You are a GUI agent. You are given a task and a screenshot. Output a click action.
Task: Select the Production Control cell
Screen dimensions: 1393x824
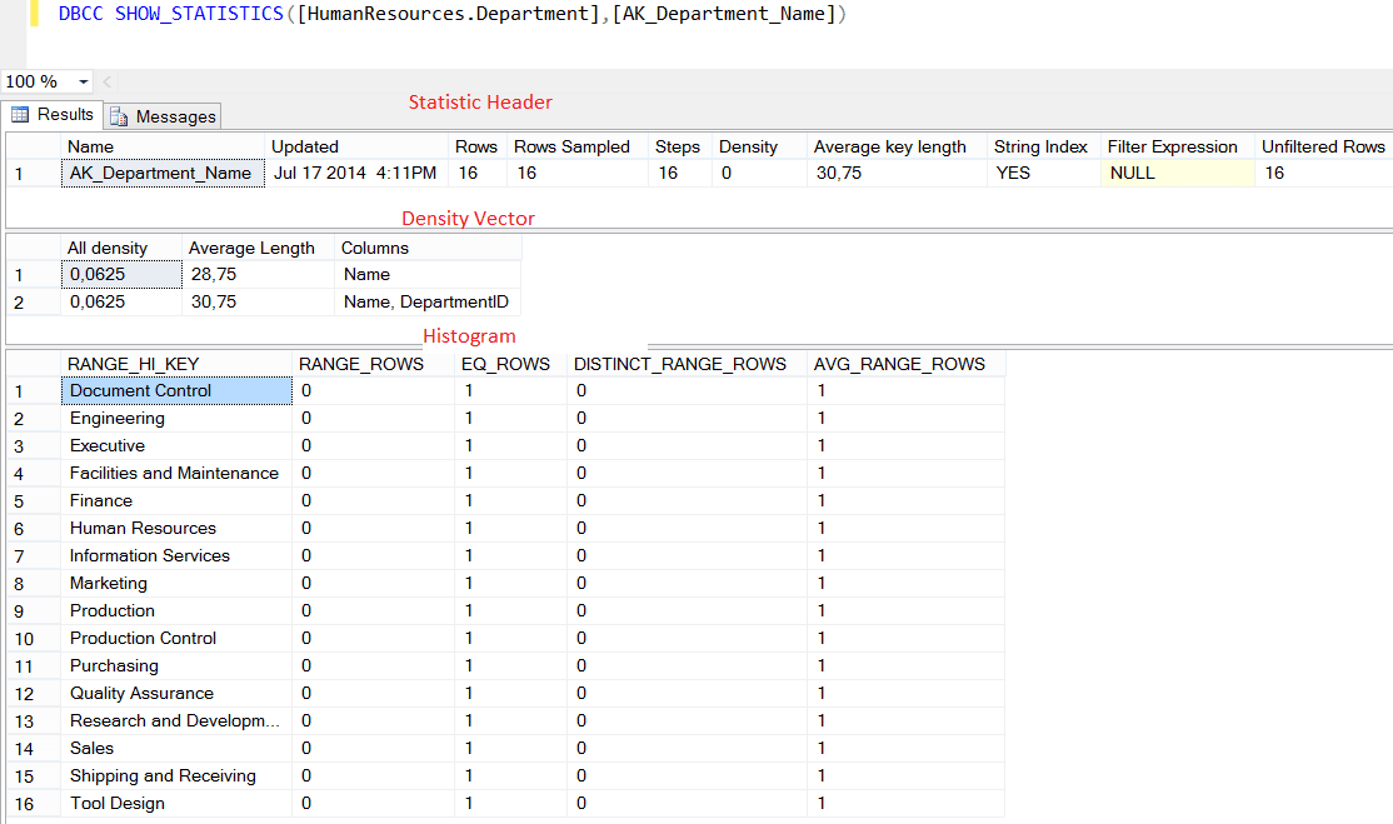click(177, 638)
